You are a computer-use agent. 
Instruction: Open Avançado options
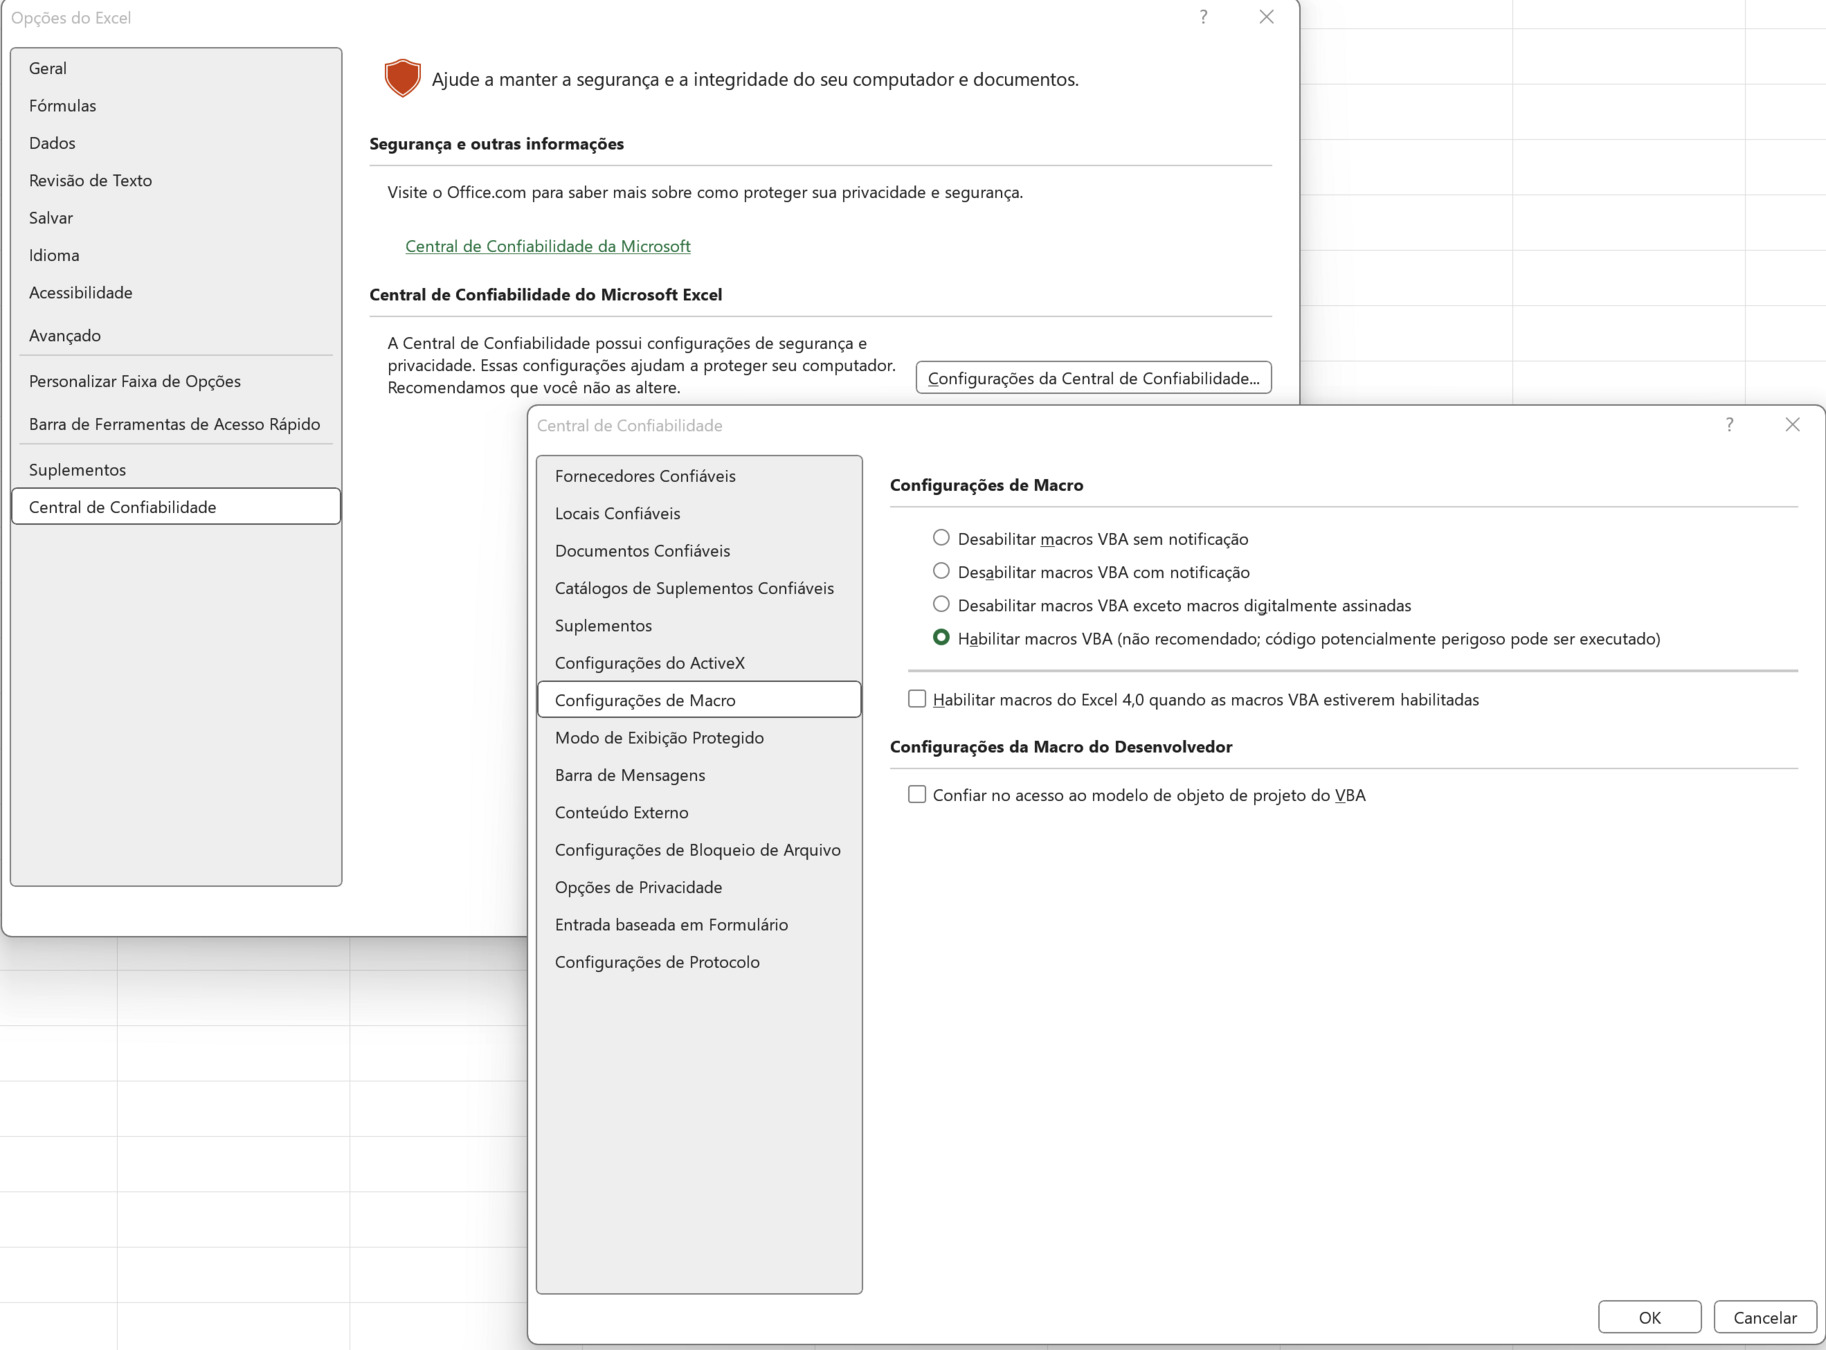(x=176, y=335)
